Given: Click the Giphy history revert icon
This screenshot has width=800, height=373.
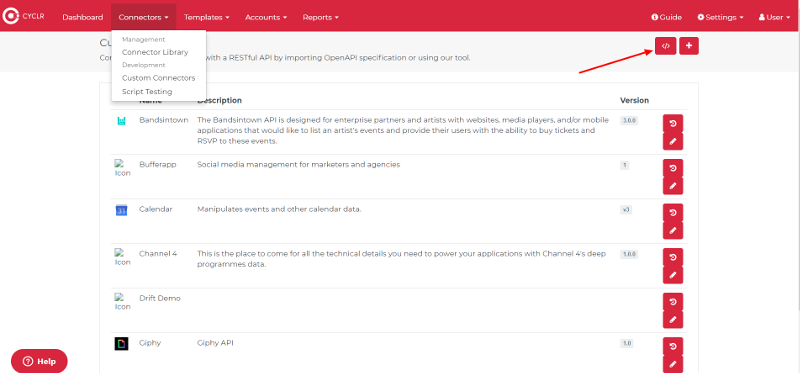Looking at the screenshot, I should (672, 346).
